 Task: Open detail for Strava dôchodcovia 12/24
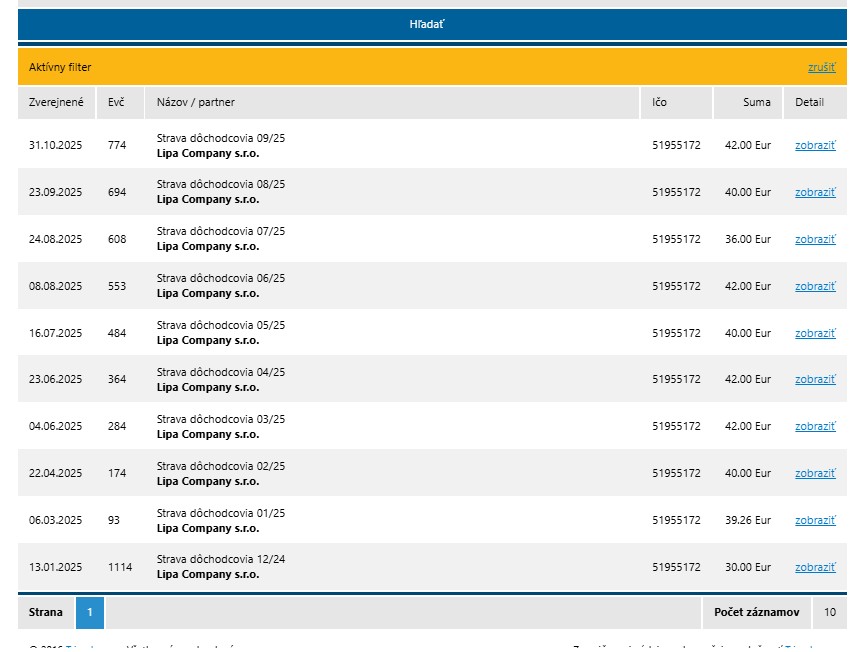pyautogui.click(x=815, y=567)
